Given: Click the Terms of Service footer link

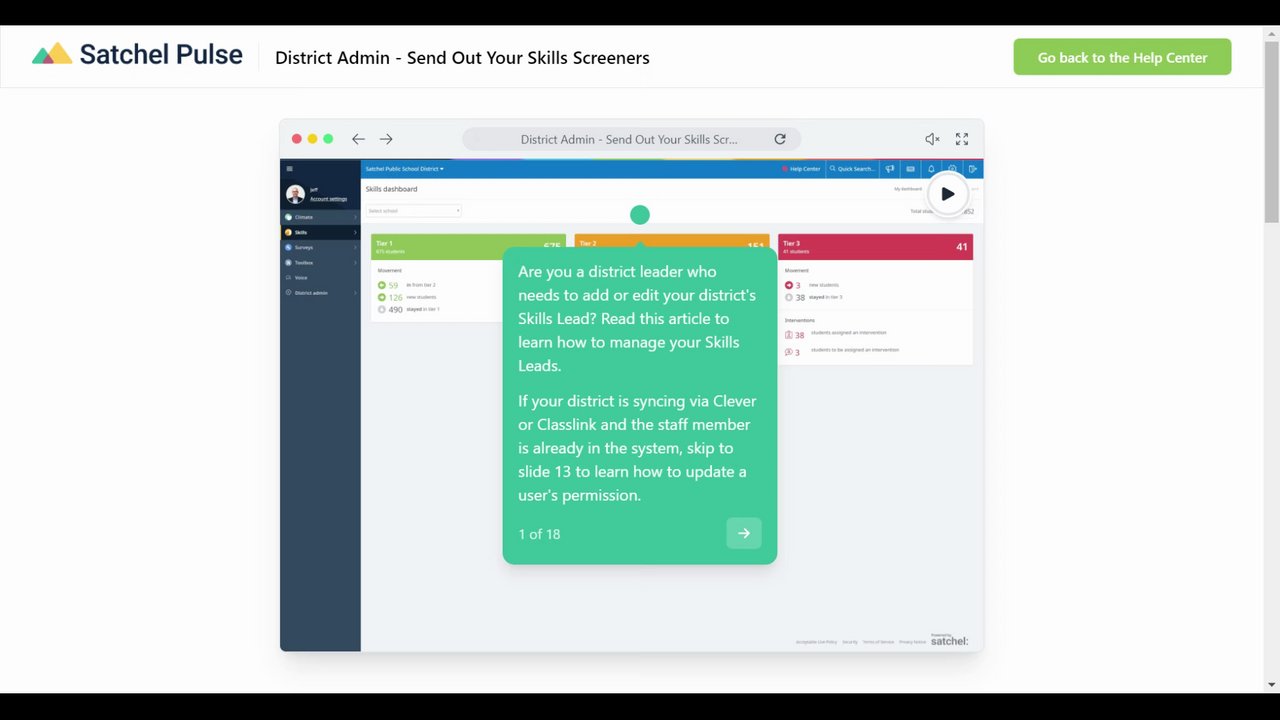Looking at the screenshot, I should tap(878, 642).
